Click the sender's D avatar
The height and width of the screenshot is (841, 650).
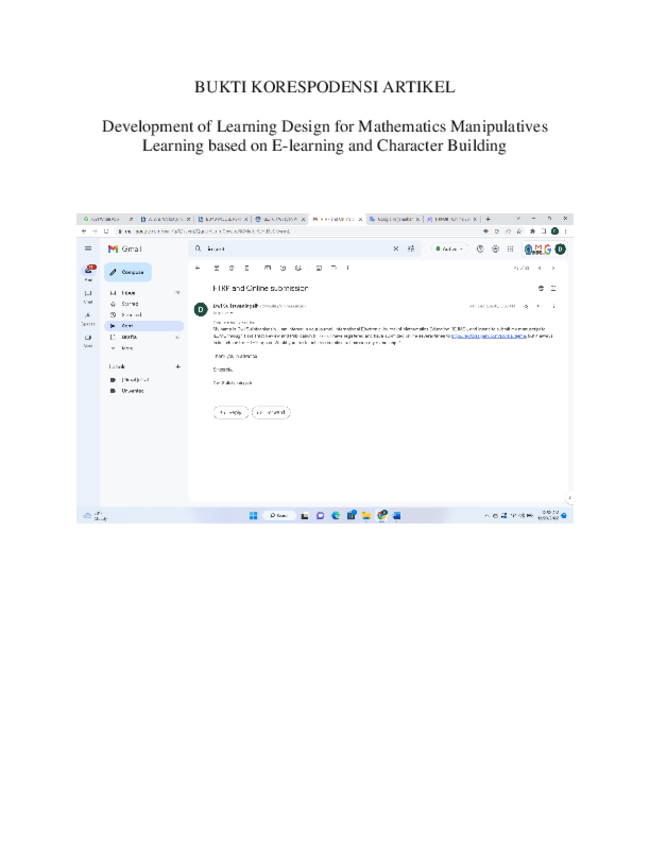pyautogui.click(x=201, y=309)
